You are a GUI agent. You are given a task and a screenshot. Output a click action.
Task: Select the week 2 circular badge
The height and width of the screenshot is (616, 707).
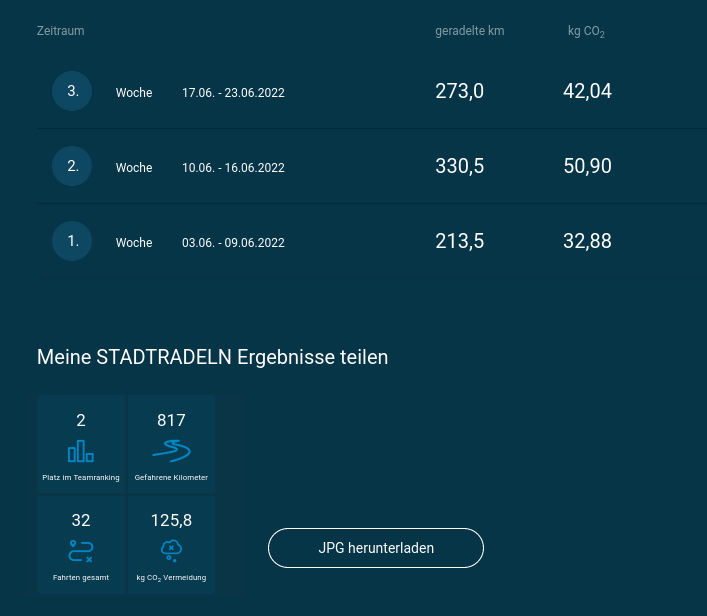(72, 166)
